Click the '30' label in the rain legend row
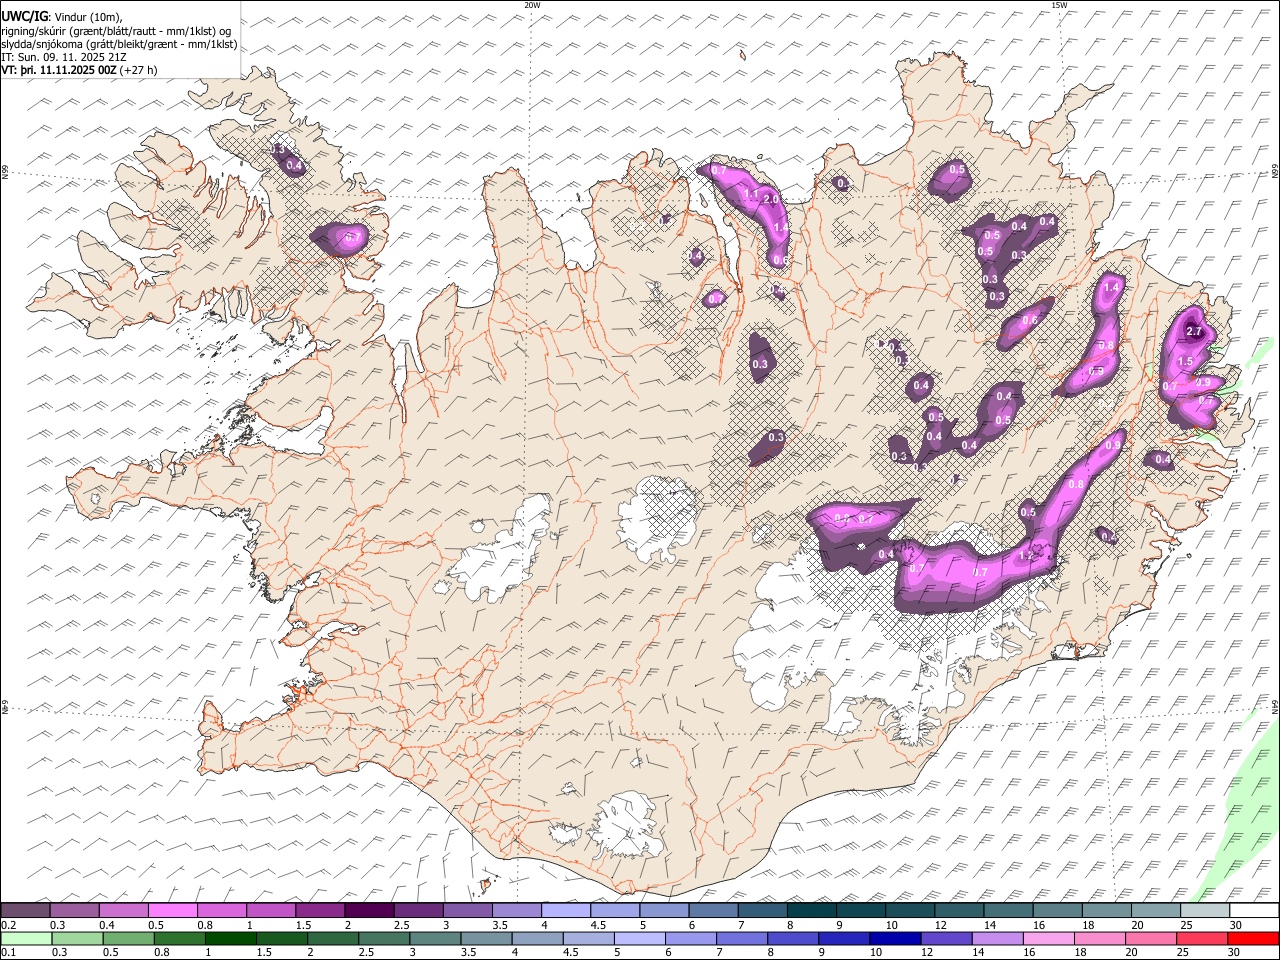This screenshot has width=1280, height=960. (x=1233, y=952)
